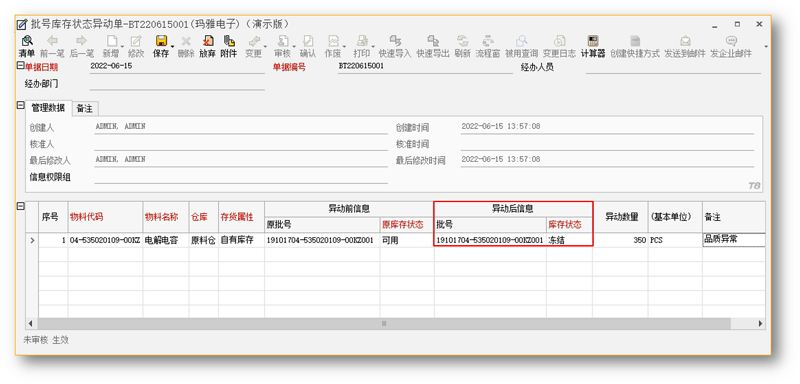Select the row 1 indicator arrow

(33, 240)
